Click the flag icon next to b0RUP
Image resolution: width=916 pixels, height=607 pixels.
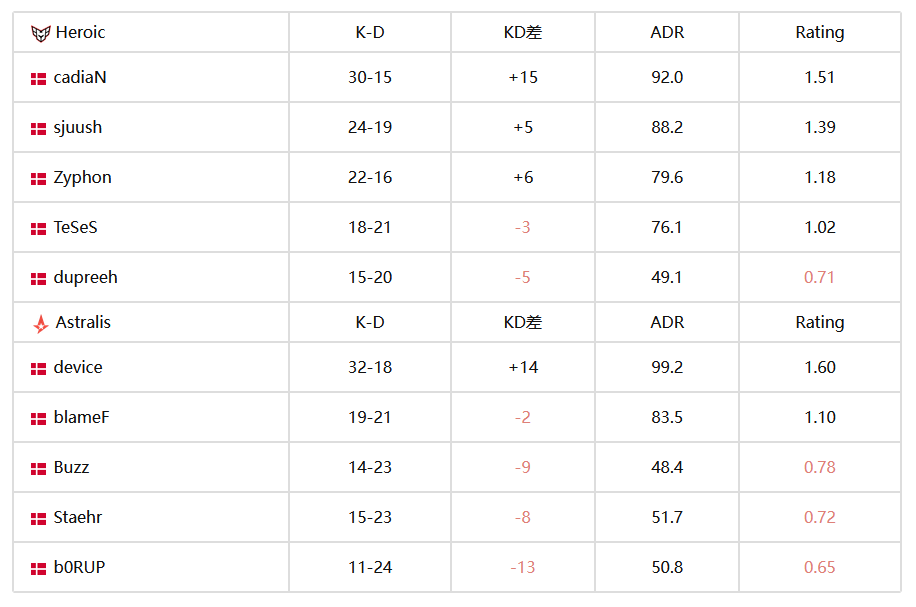(x=38, y=568)
